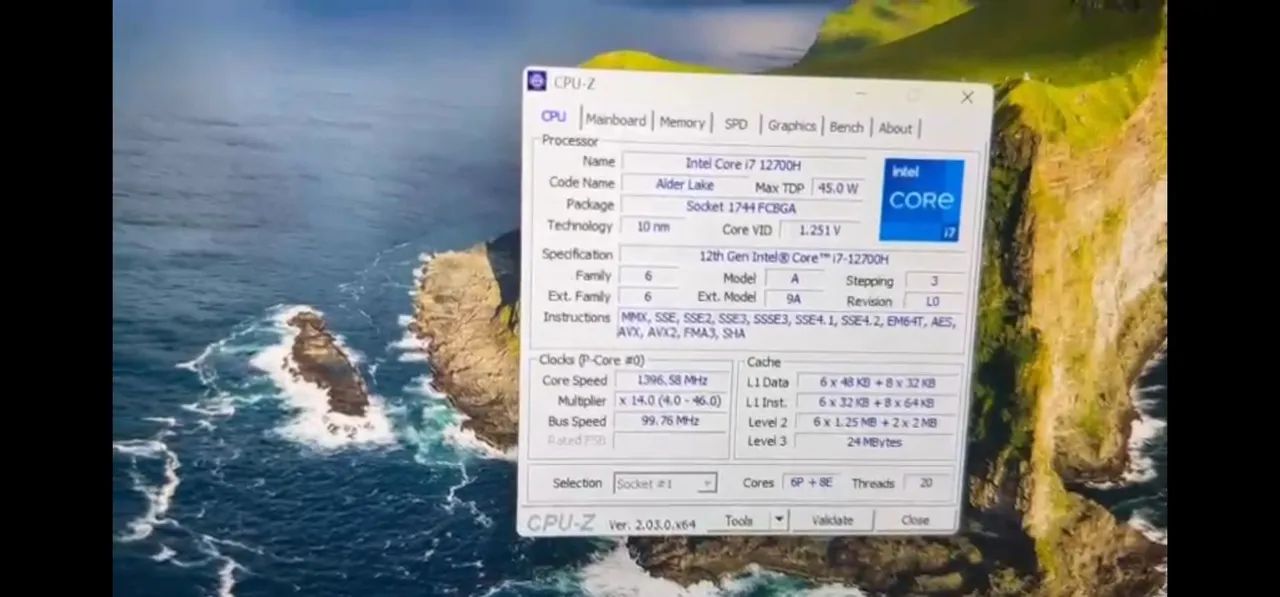Click the Level 2 cache value
This screenshot has height=597, width=1280.
pos(877,423)
